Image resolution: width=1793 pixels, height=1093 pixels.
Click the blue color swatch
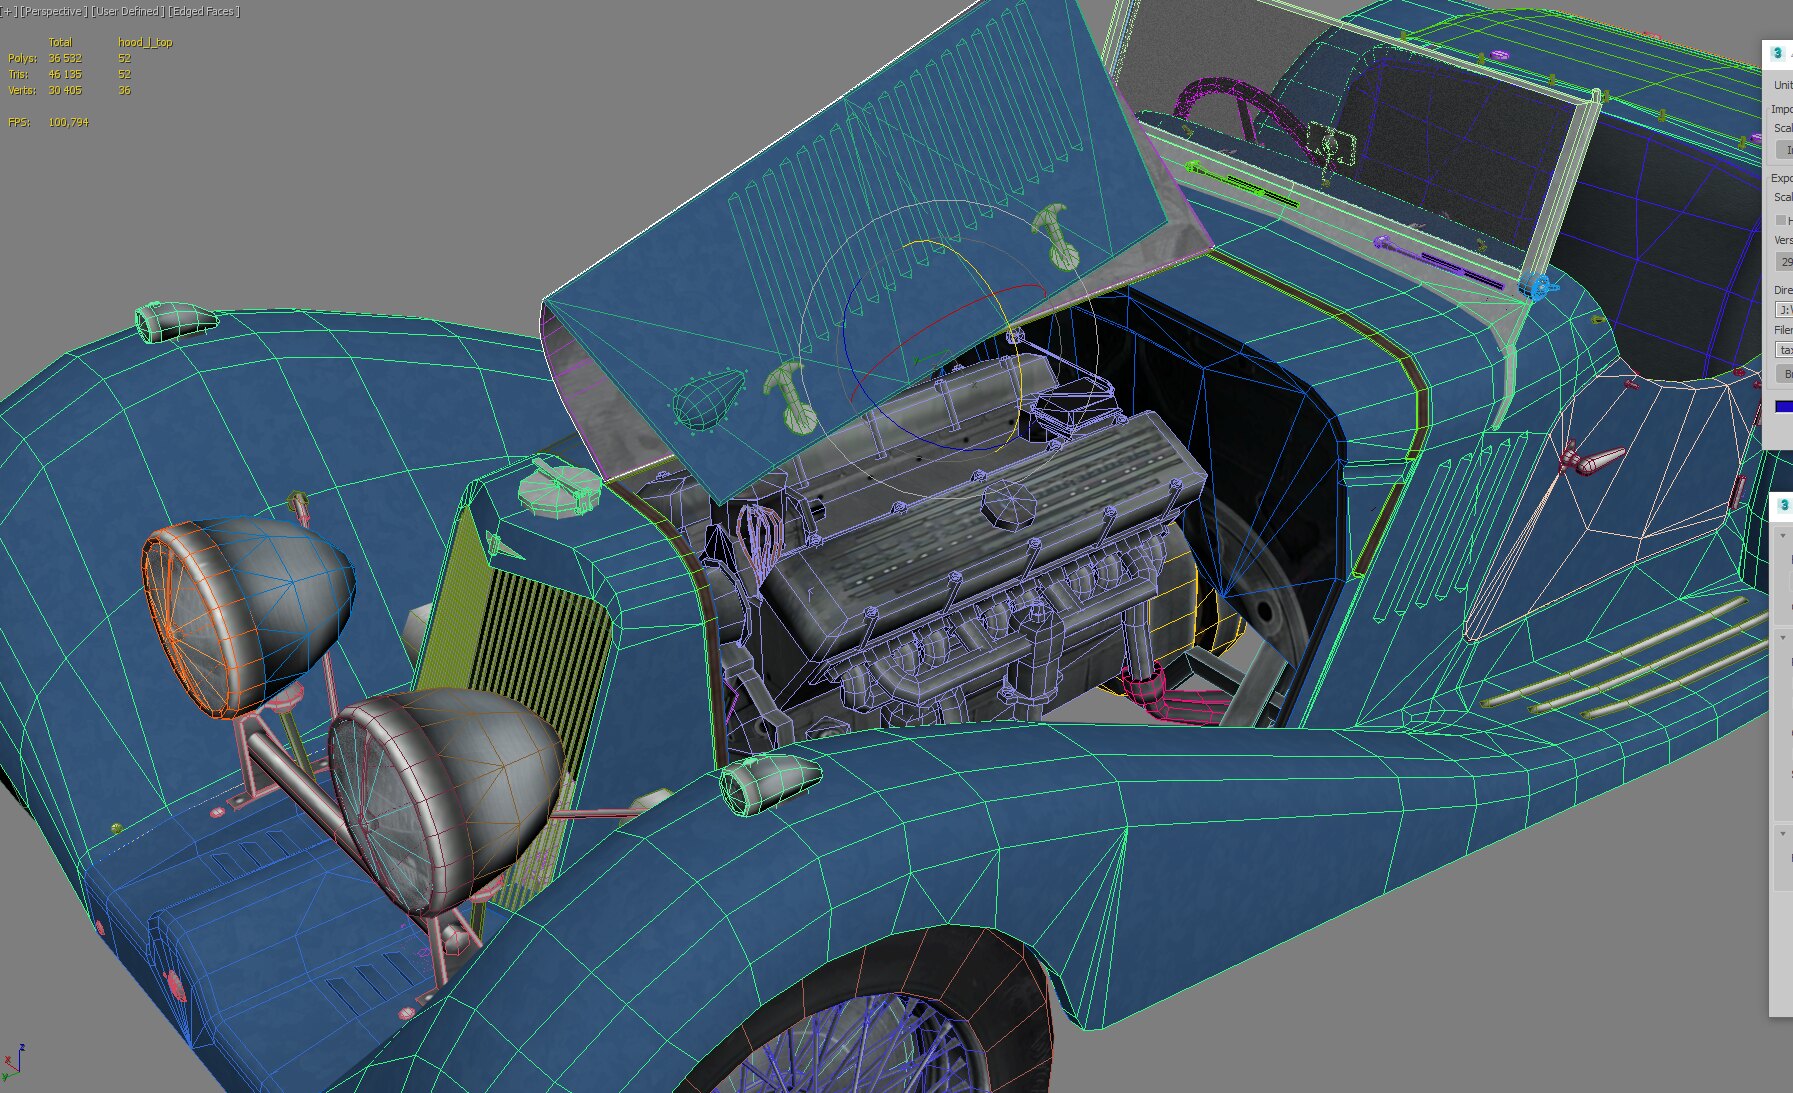(1783, 406)
